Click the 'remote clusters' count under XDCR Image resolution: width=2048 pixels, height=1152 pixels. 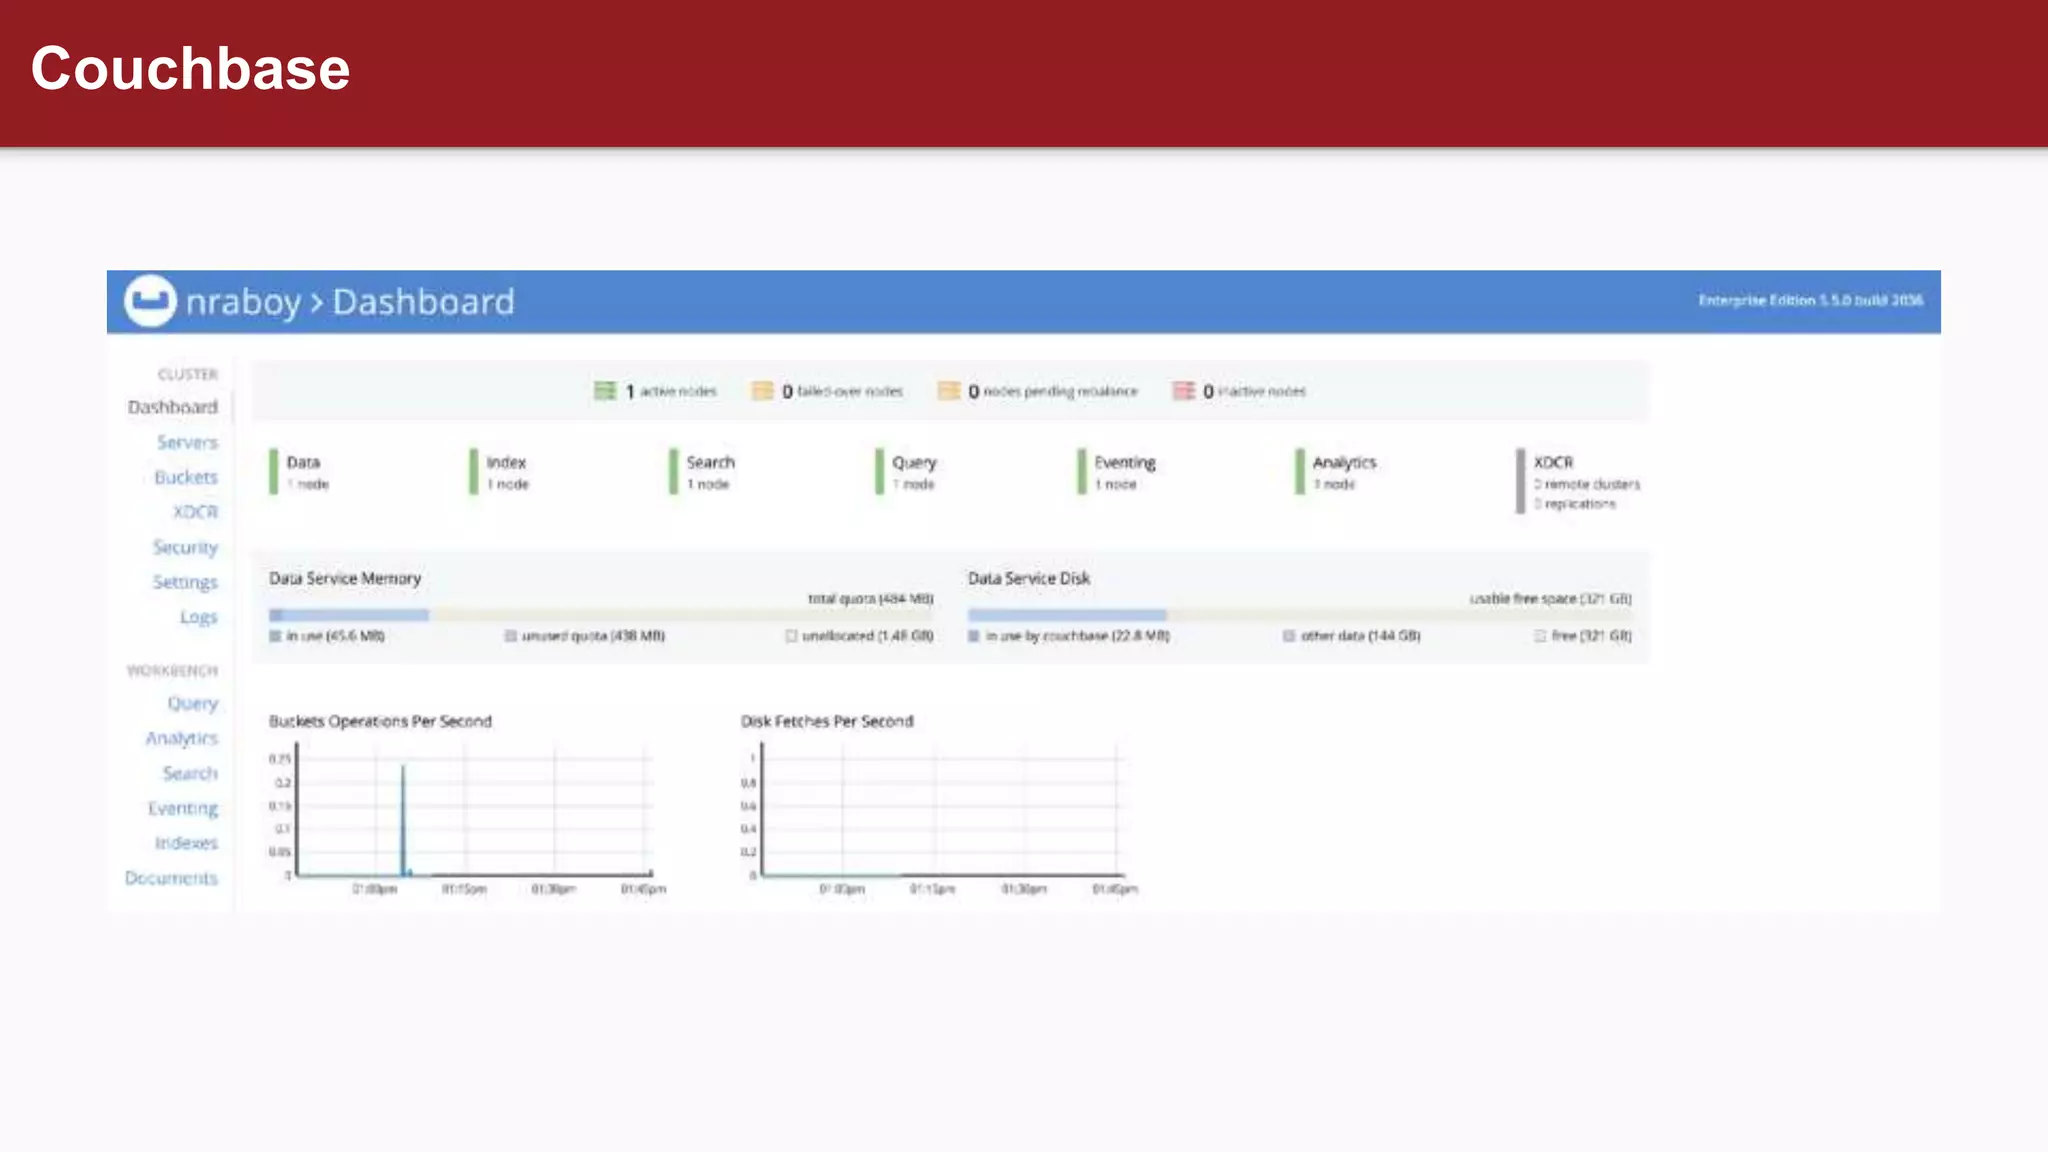click(x=1587, y=484)
